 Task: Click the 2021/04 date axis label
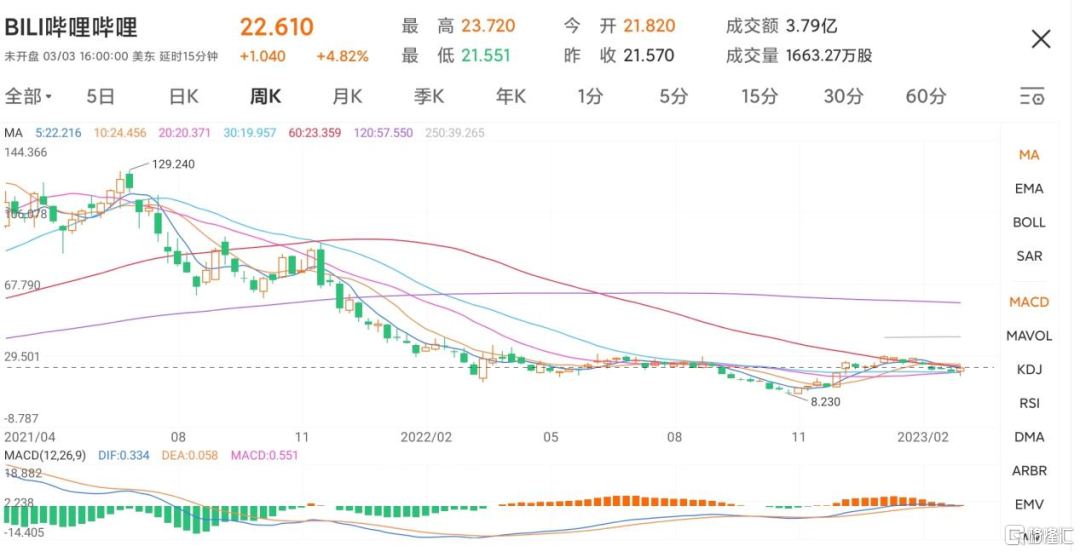[x=30, y=437]
